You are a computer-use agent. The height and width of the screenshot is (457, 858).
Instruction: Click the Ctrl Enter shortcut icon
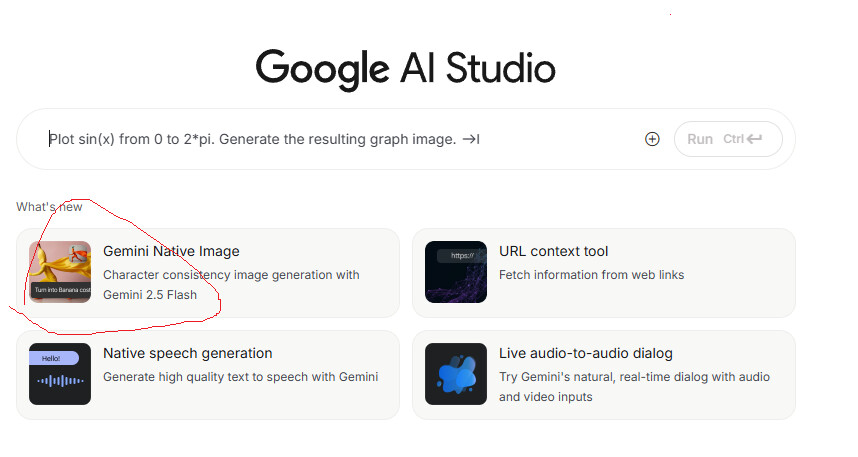745,139
